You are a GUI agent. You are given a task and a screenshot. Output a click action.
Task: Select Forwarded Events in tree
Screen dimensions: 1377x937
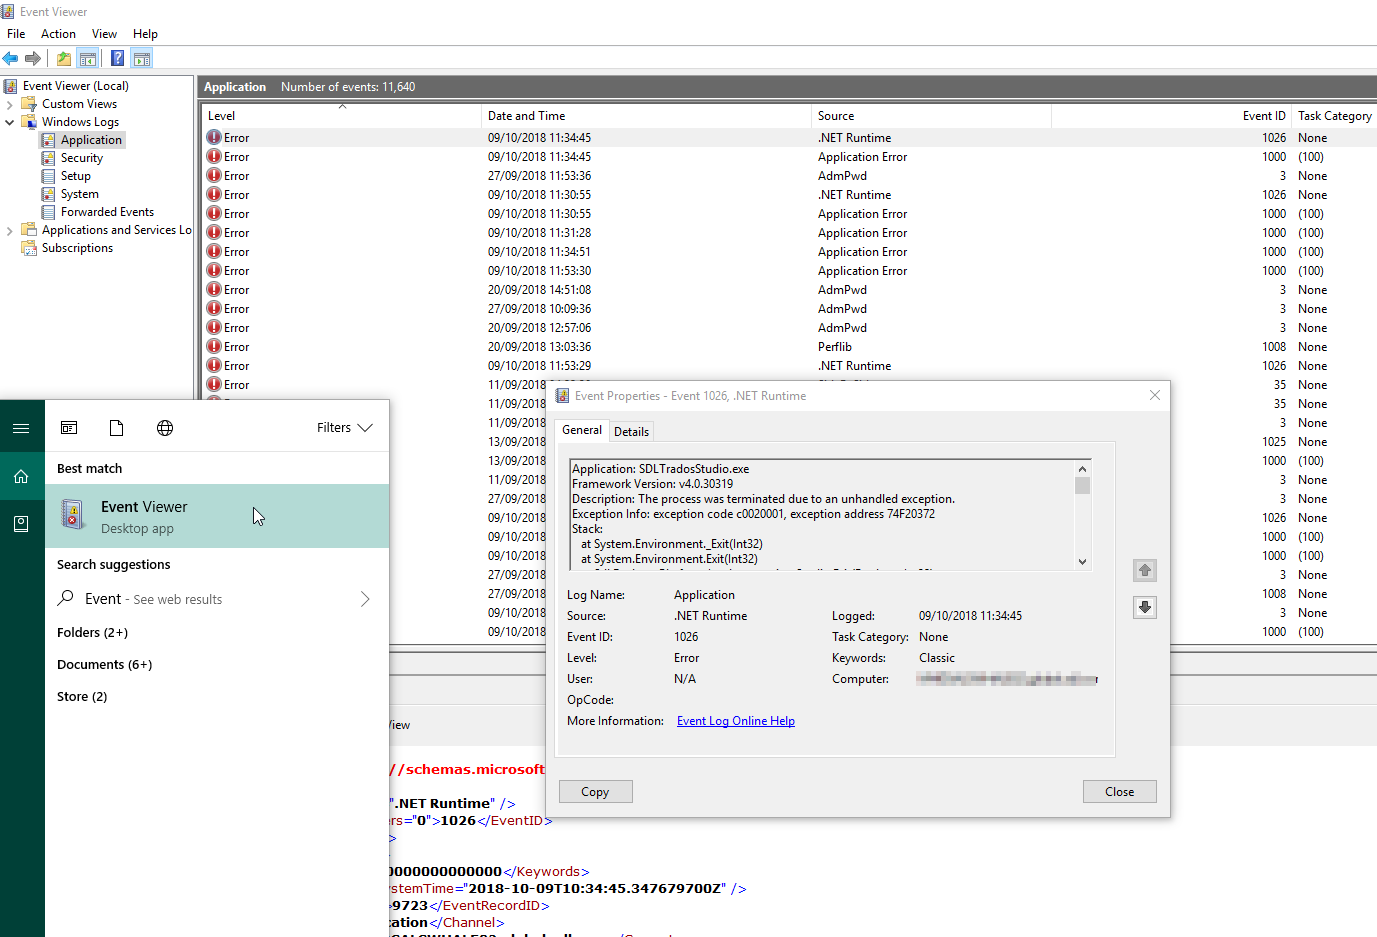tap(107, 212)
